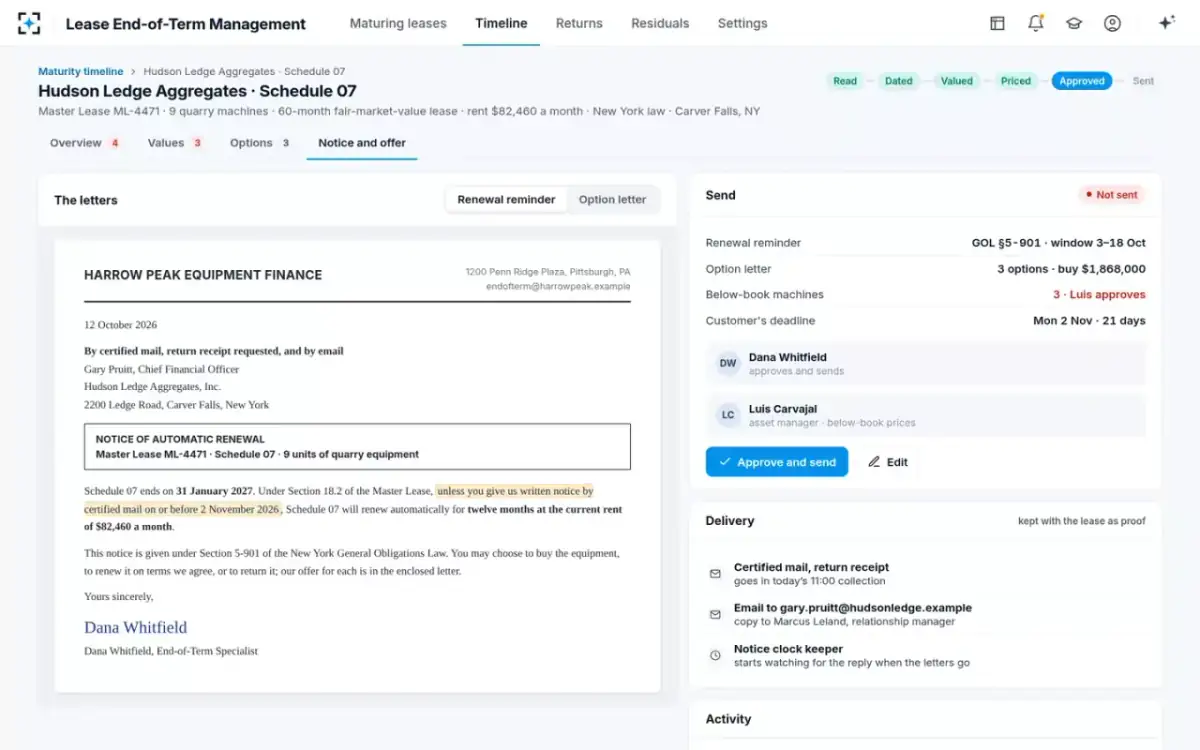Image resolution: width=1200 pixels, height=750 pixels.
Task: Open the Returns tab
Action: click(579, 23)
